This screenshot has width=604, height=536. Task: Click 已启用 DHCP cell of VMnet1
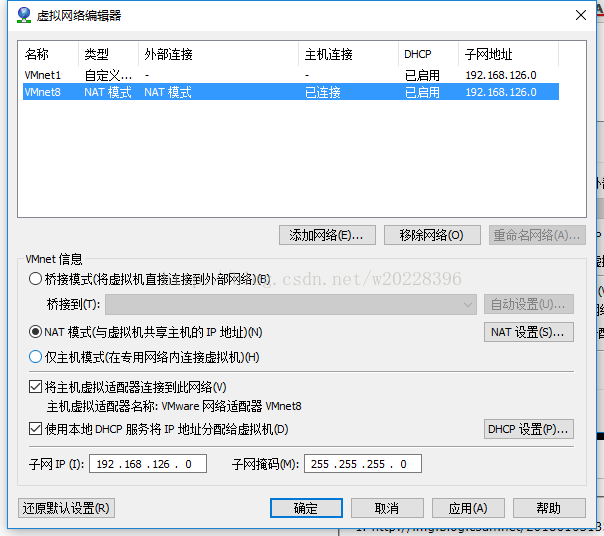[422, 75]
